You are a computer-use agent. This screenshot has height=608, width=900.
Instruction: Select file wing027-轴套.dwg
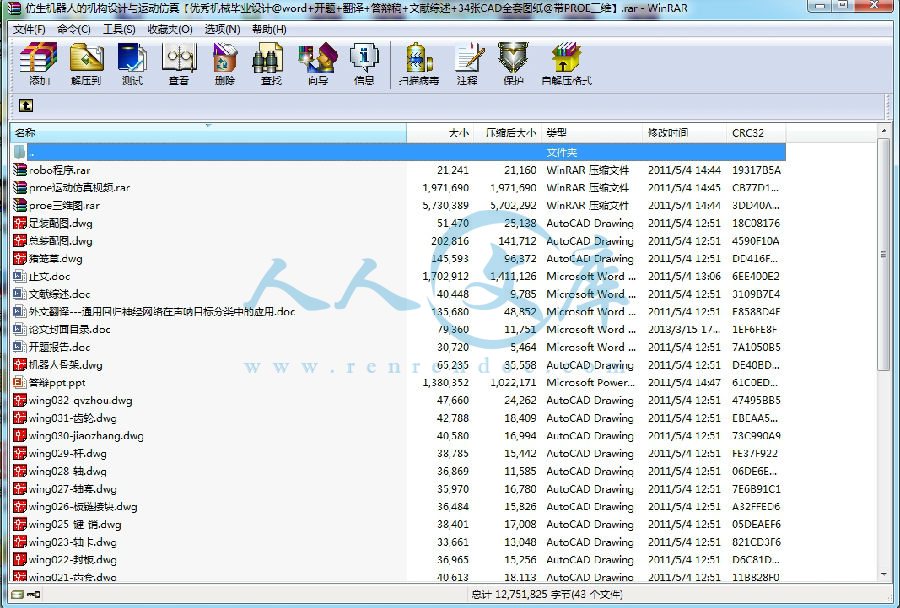73,489
